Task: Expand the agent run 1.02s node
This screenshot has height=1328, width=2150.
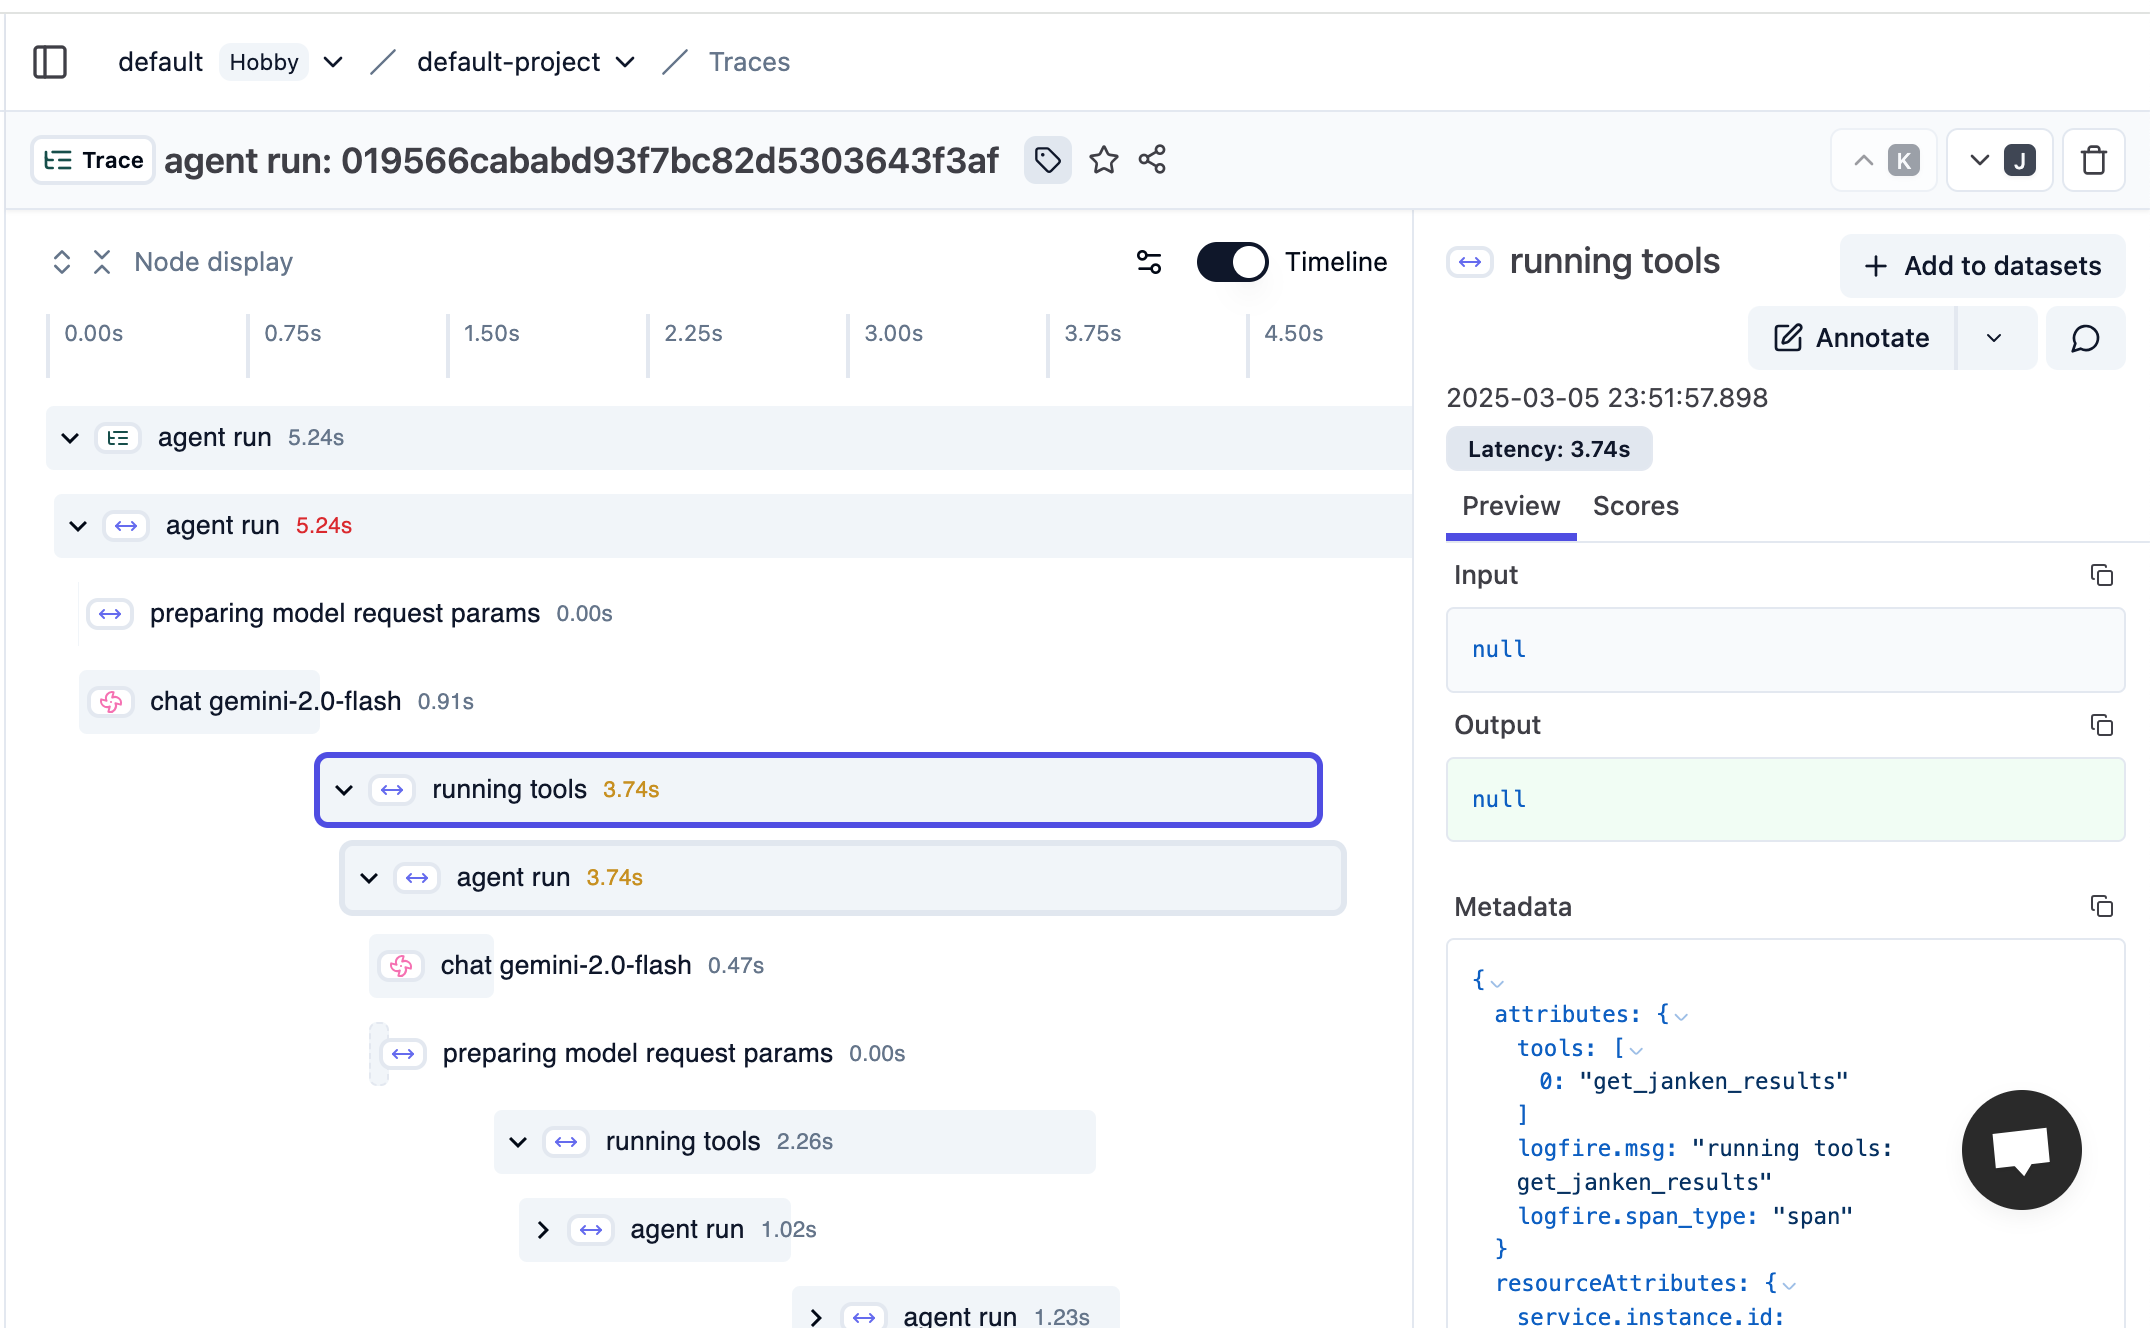Action: [x=543, y=1229]
